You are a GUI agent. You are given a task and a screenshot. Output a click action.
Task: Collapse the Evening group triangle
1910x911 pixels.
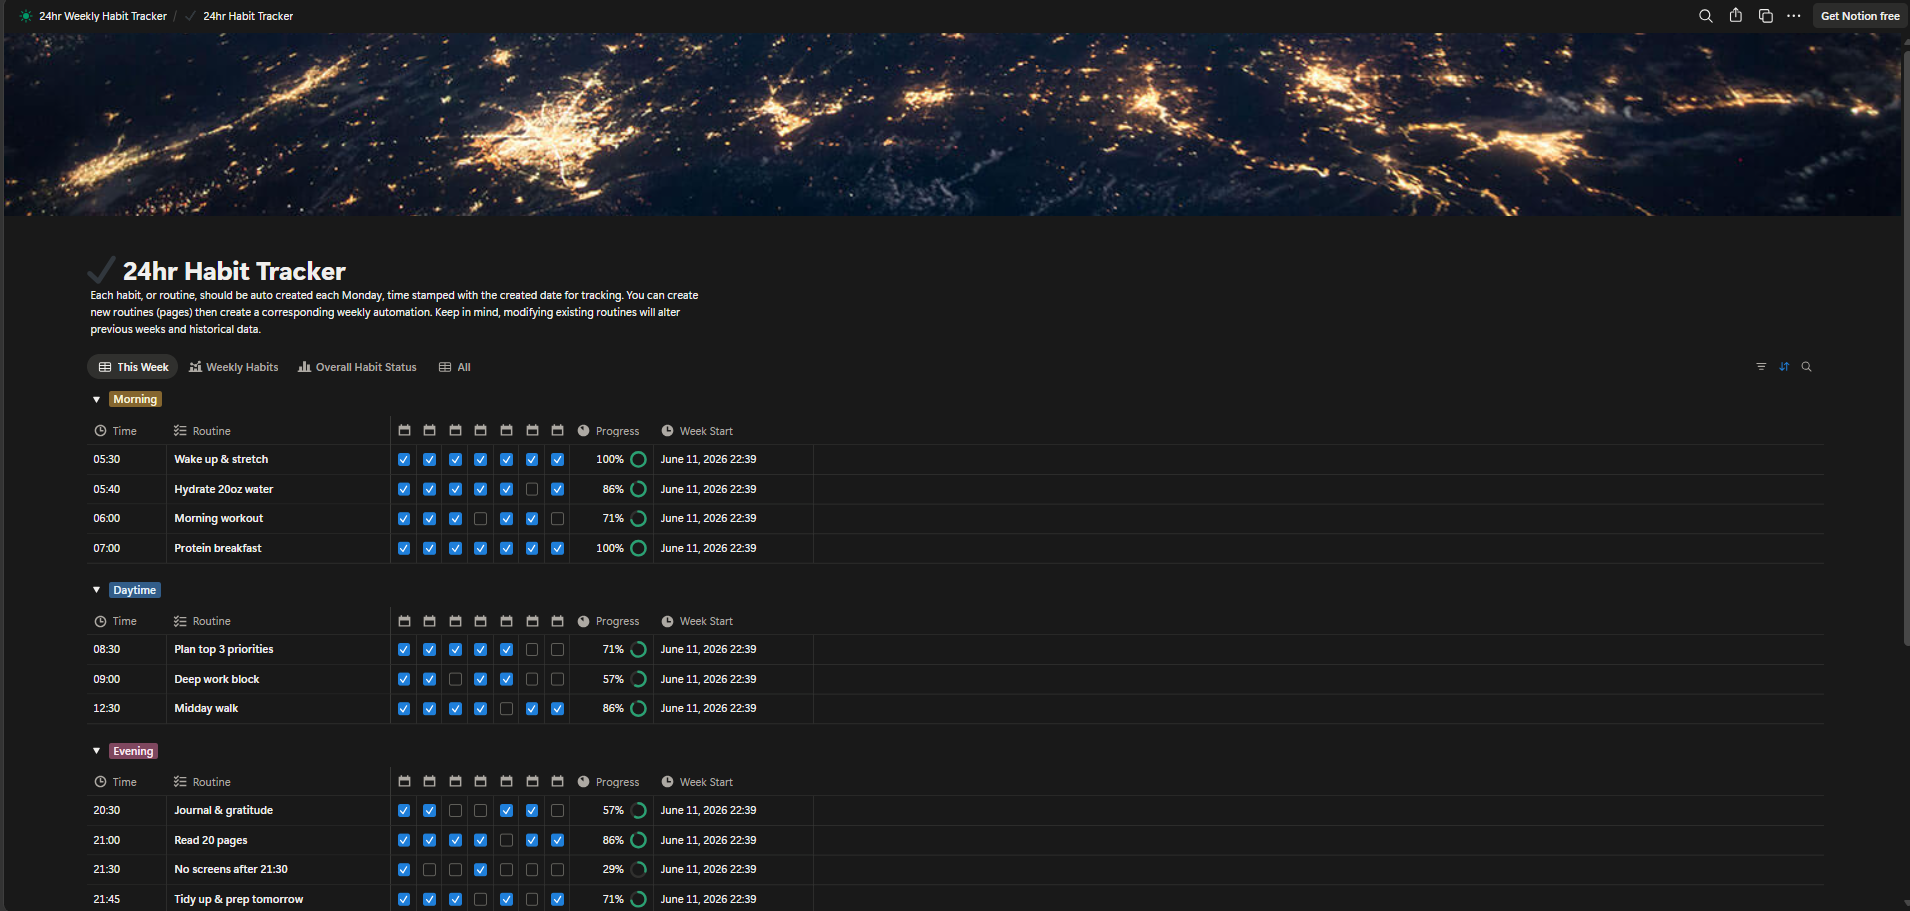[x=96, y=751]
